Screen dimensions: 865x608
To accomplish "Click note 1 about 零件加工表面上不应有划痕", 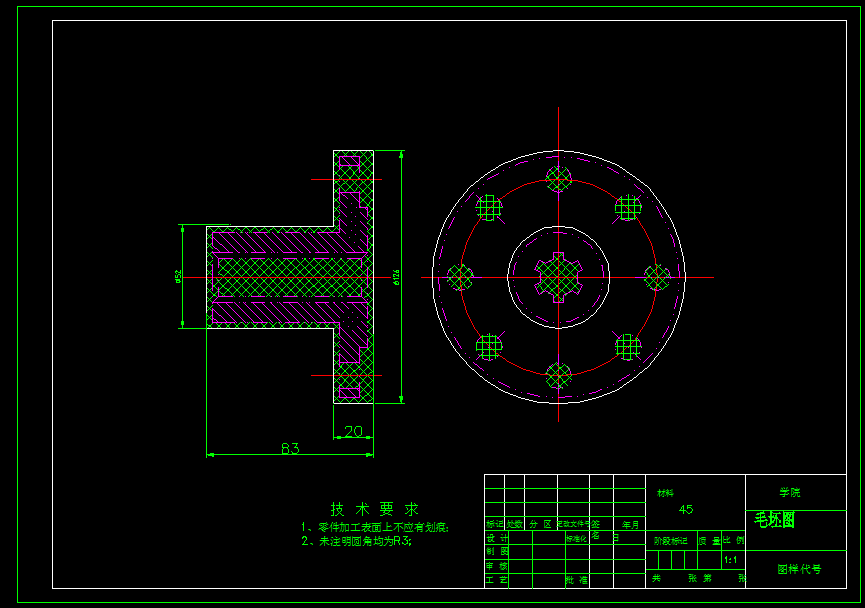I will [375, 528].
